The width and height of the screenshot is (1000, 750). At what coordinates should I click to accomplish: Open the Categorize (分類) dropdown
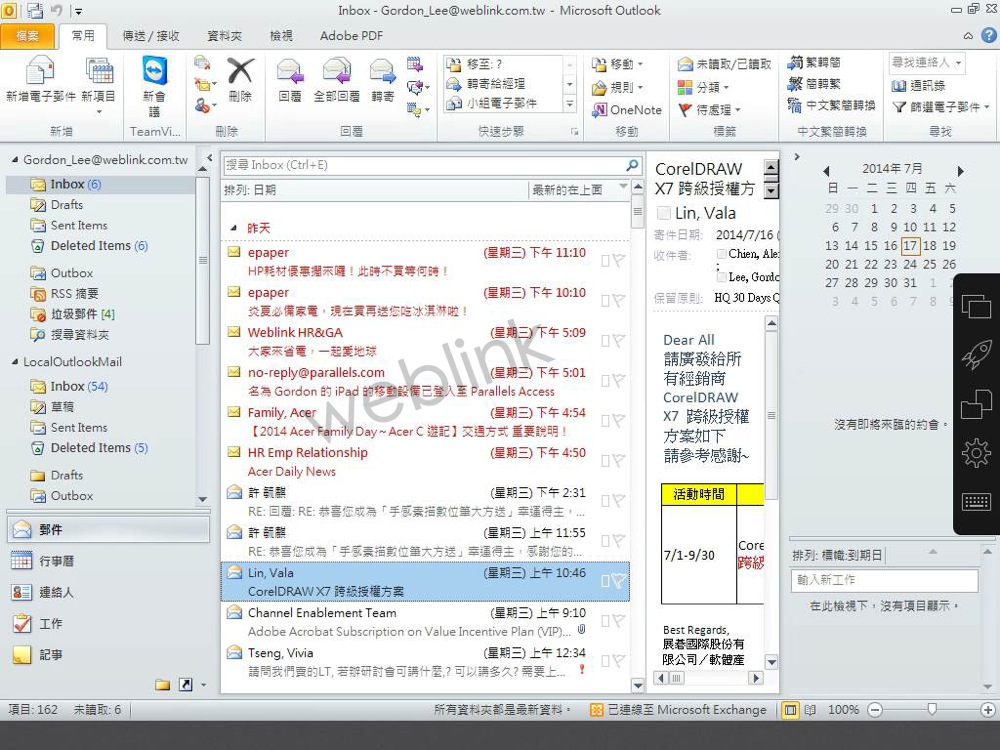pos(703,87)
